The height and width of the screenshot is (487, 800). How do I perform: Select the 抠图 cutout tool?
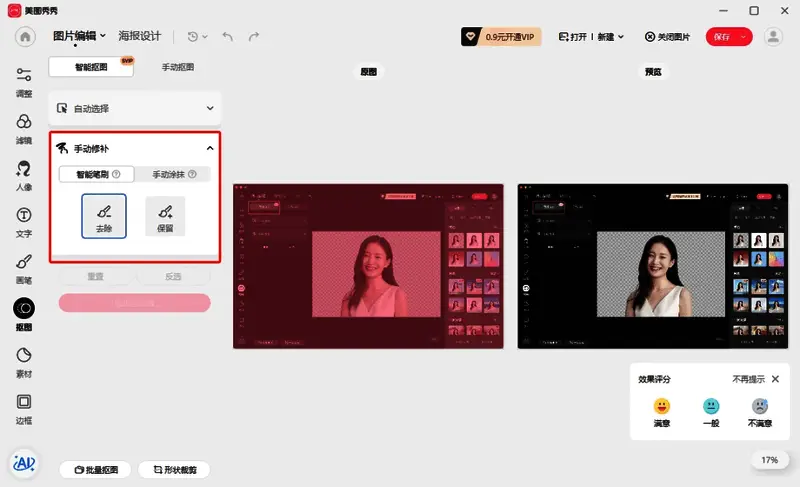[24, 315]
